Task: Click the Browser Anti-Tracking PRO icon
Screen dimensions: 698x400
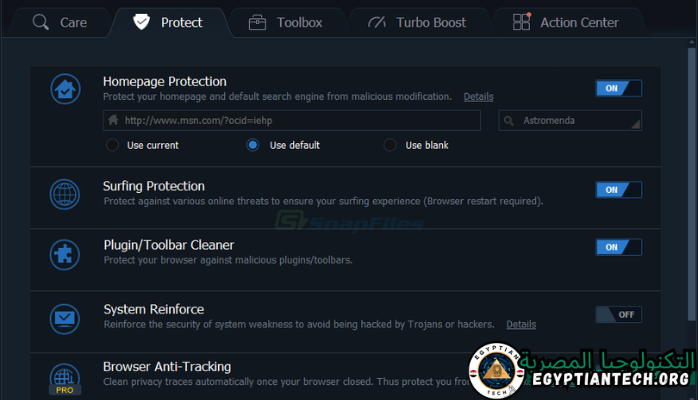Action: pos(65,377)
